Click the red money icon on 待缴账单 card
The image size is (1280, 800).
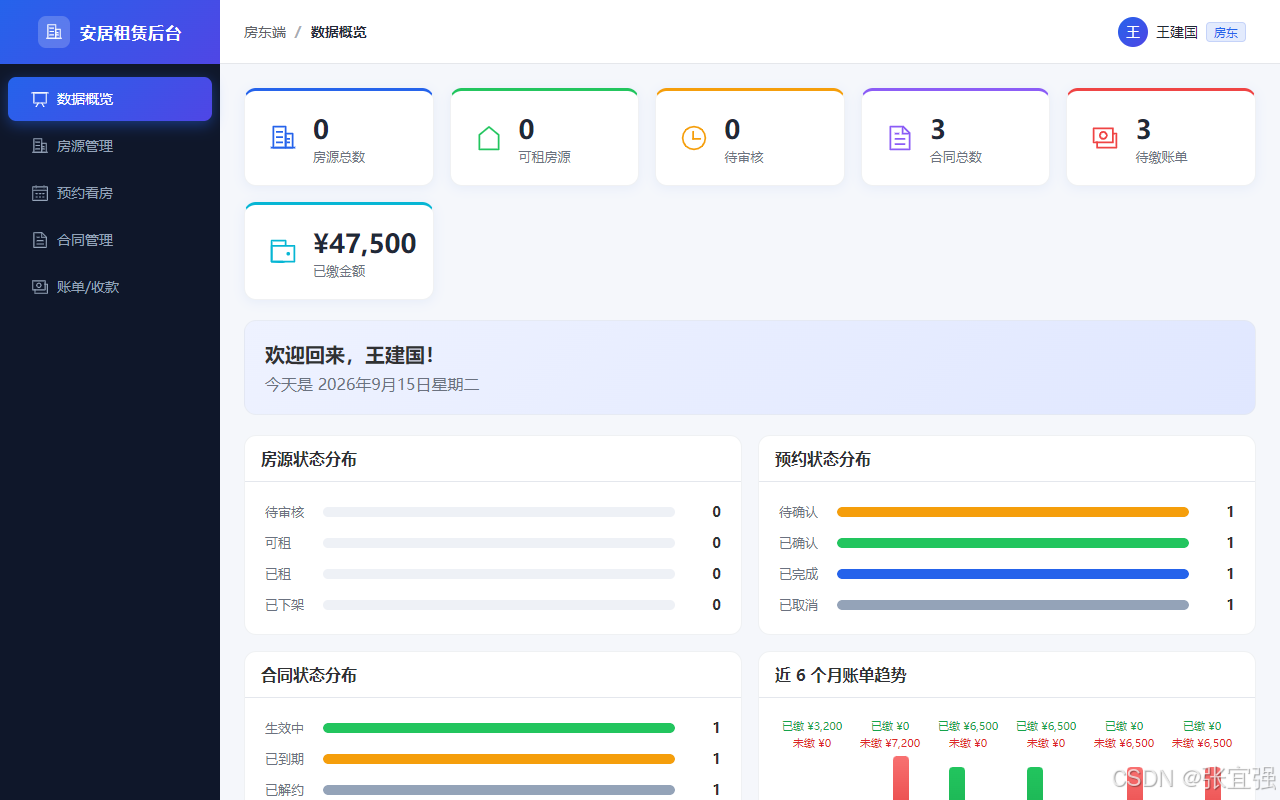(1105, 138)
